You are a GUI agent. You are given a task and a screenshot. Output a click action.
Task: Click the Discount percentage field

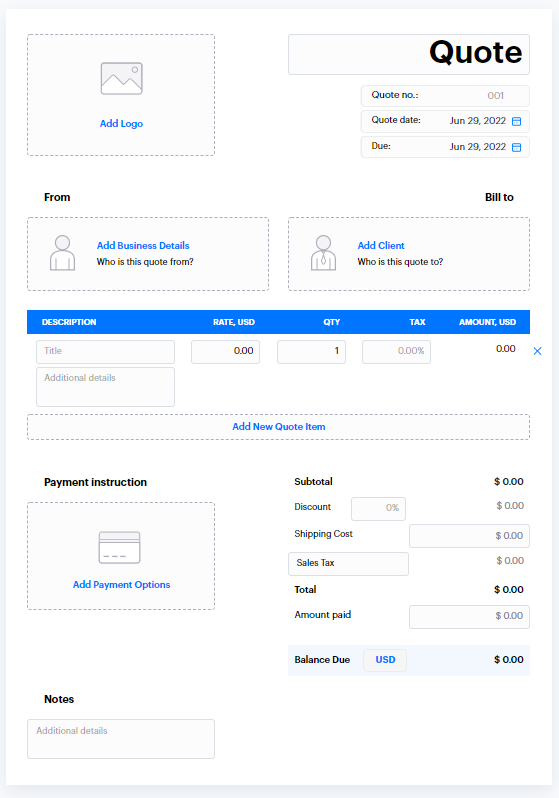pos(378,508)
